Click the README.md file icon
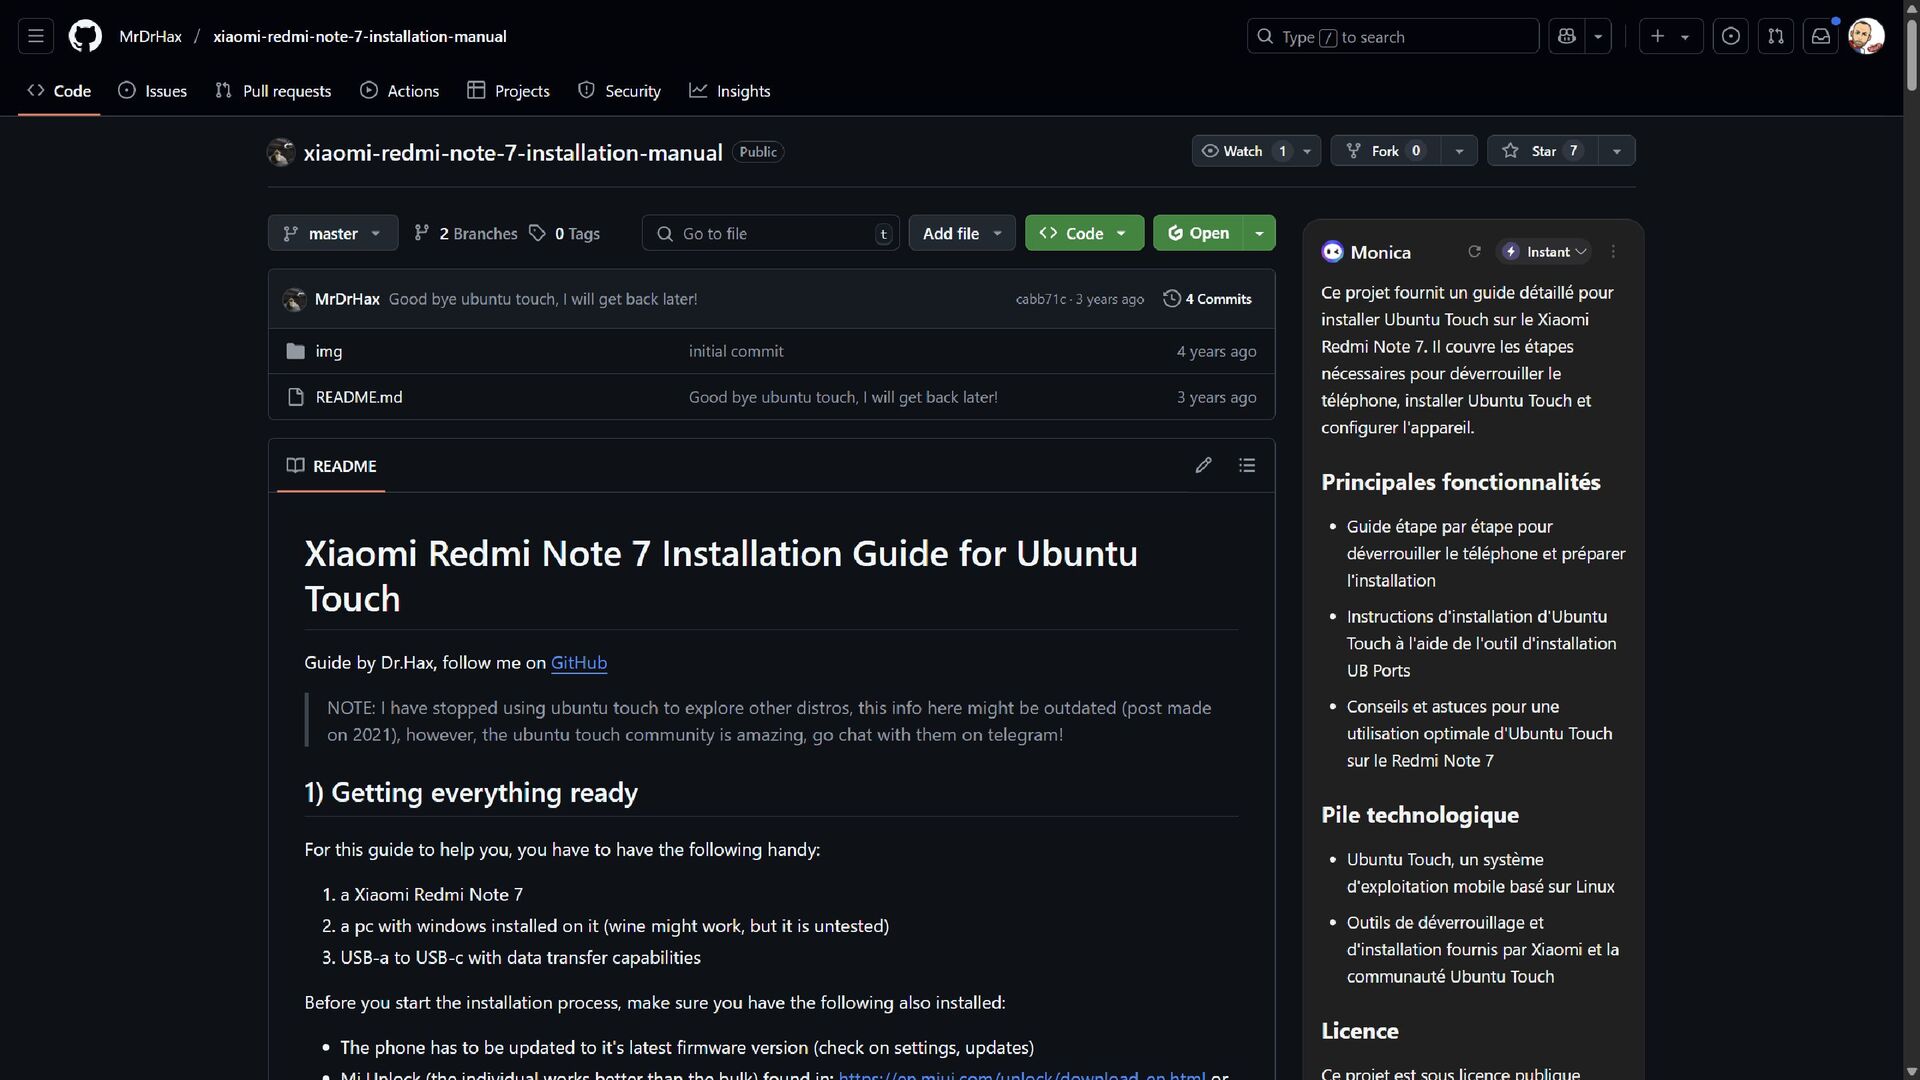The height and width of the screenshot is (1080, 1920). pyautogui.click(x=295, y=397)
